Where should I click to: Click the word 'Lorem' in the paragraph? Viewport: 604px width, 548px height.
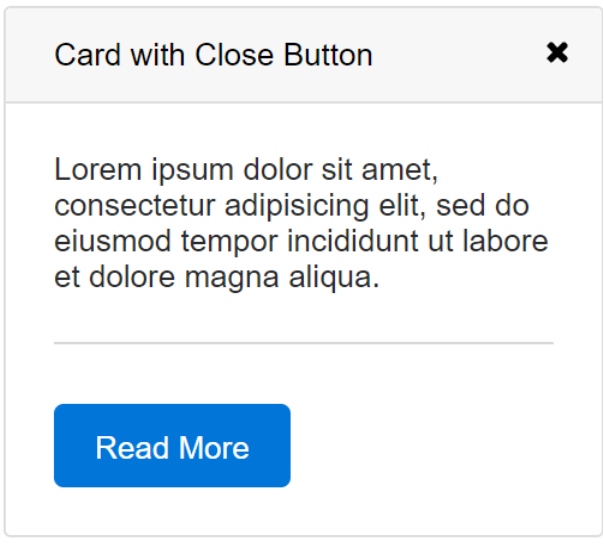point(98,169)
